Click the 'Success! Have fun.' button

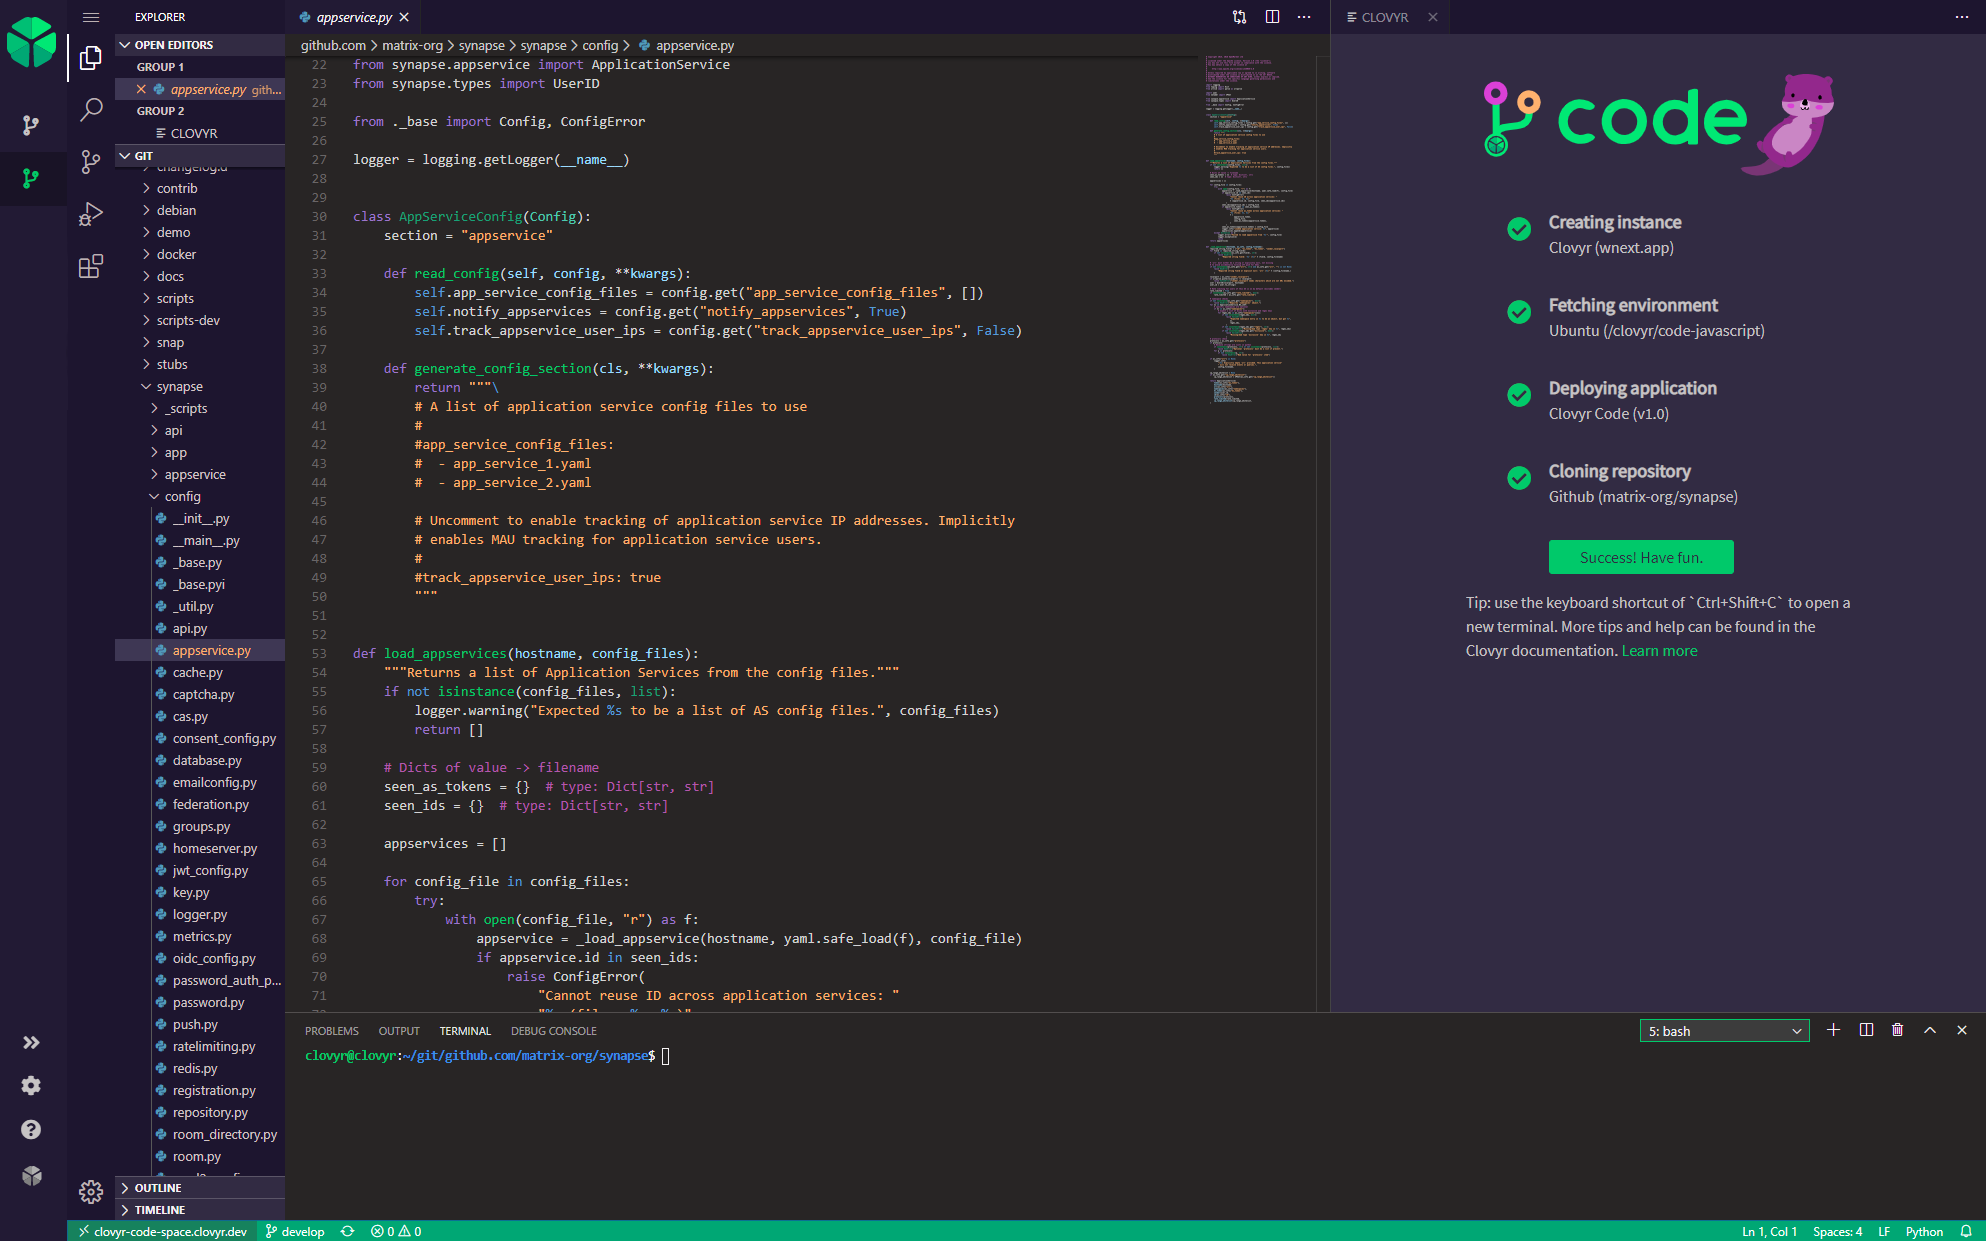pyautogui.click(x=1641, y=557)
